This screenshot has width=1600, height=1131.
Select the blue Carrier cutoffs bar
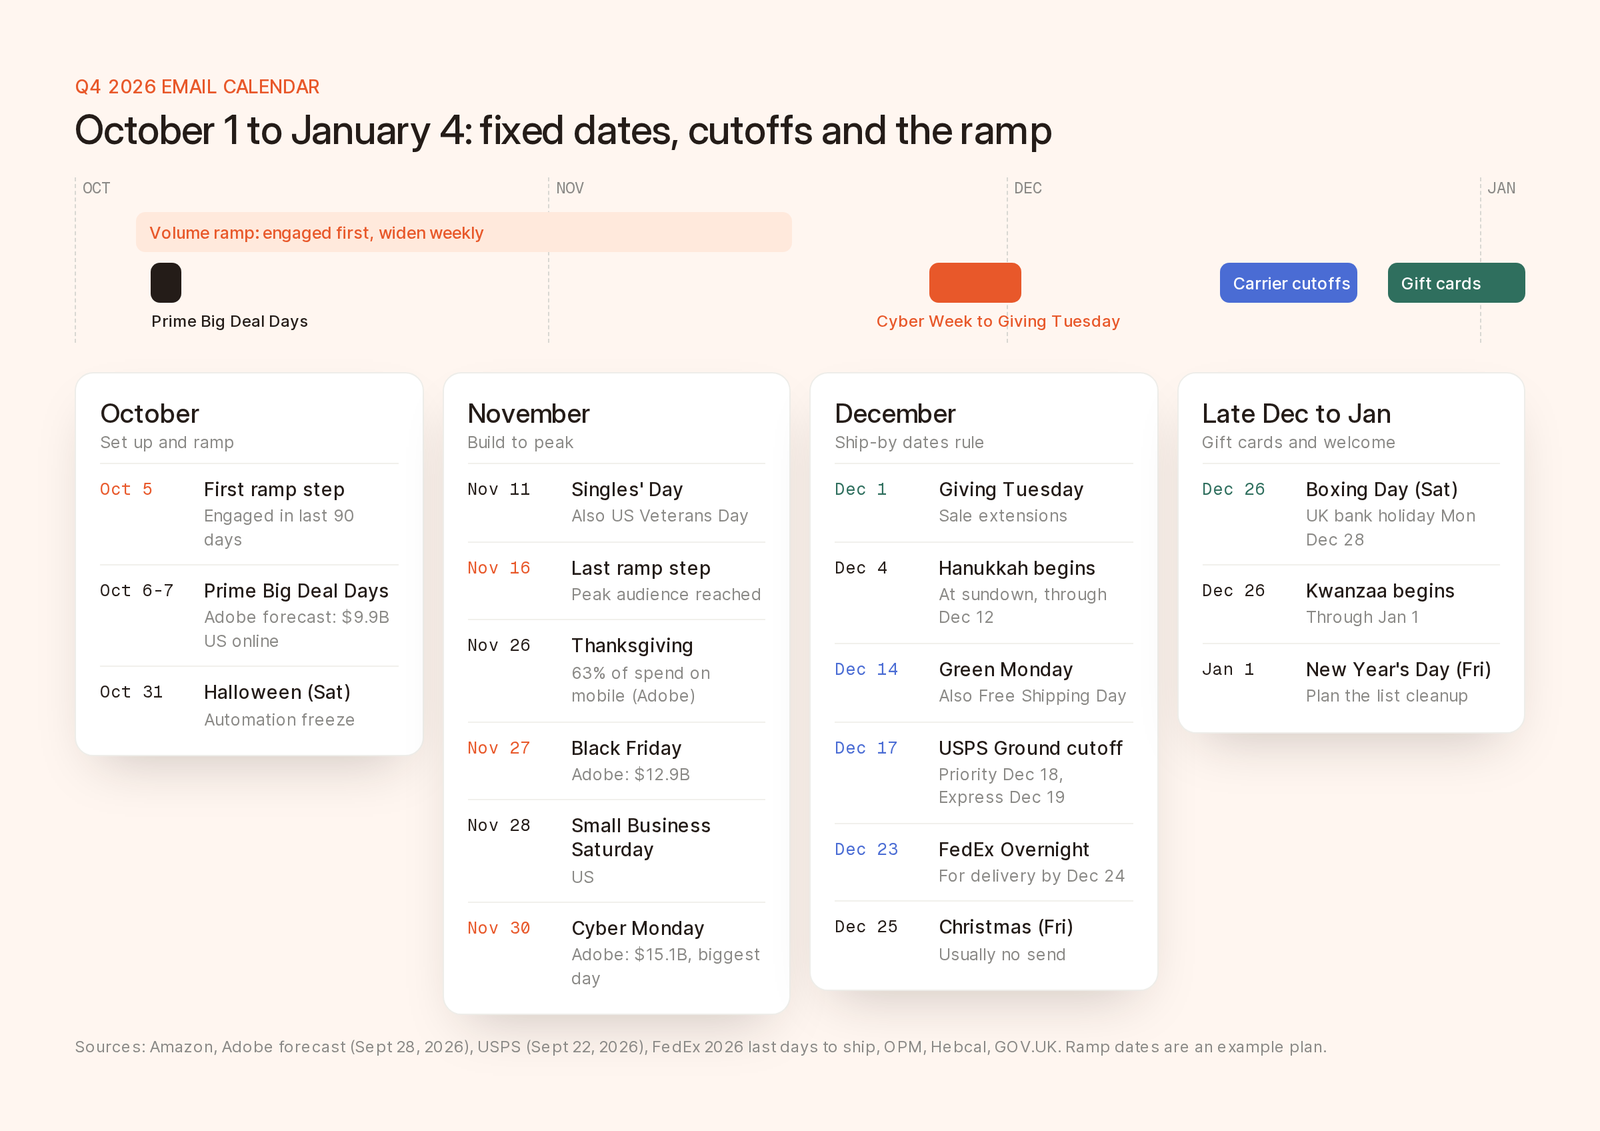pyautogui.click(x=1289, y=283)
